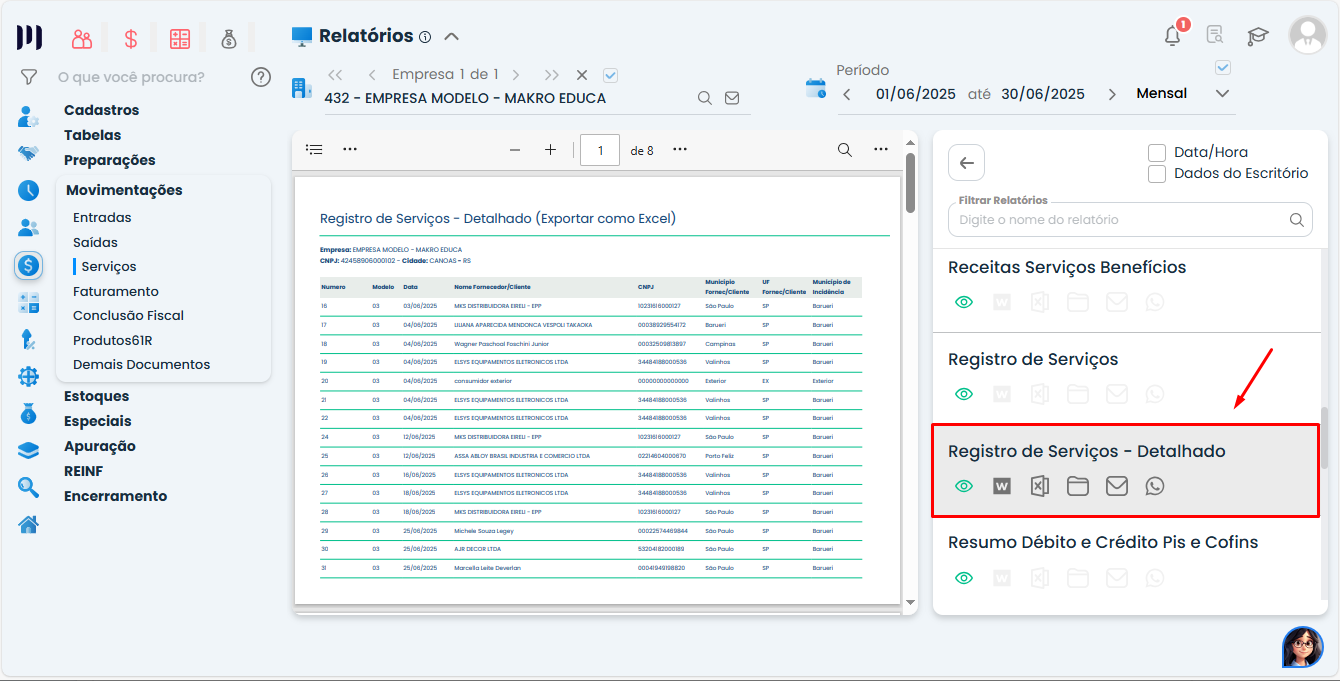
Task: Export Registro de Serviços - Detalhado to Word
Action: (x=1001, y=486)
